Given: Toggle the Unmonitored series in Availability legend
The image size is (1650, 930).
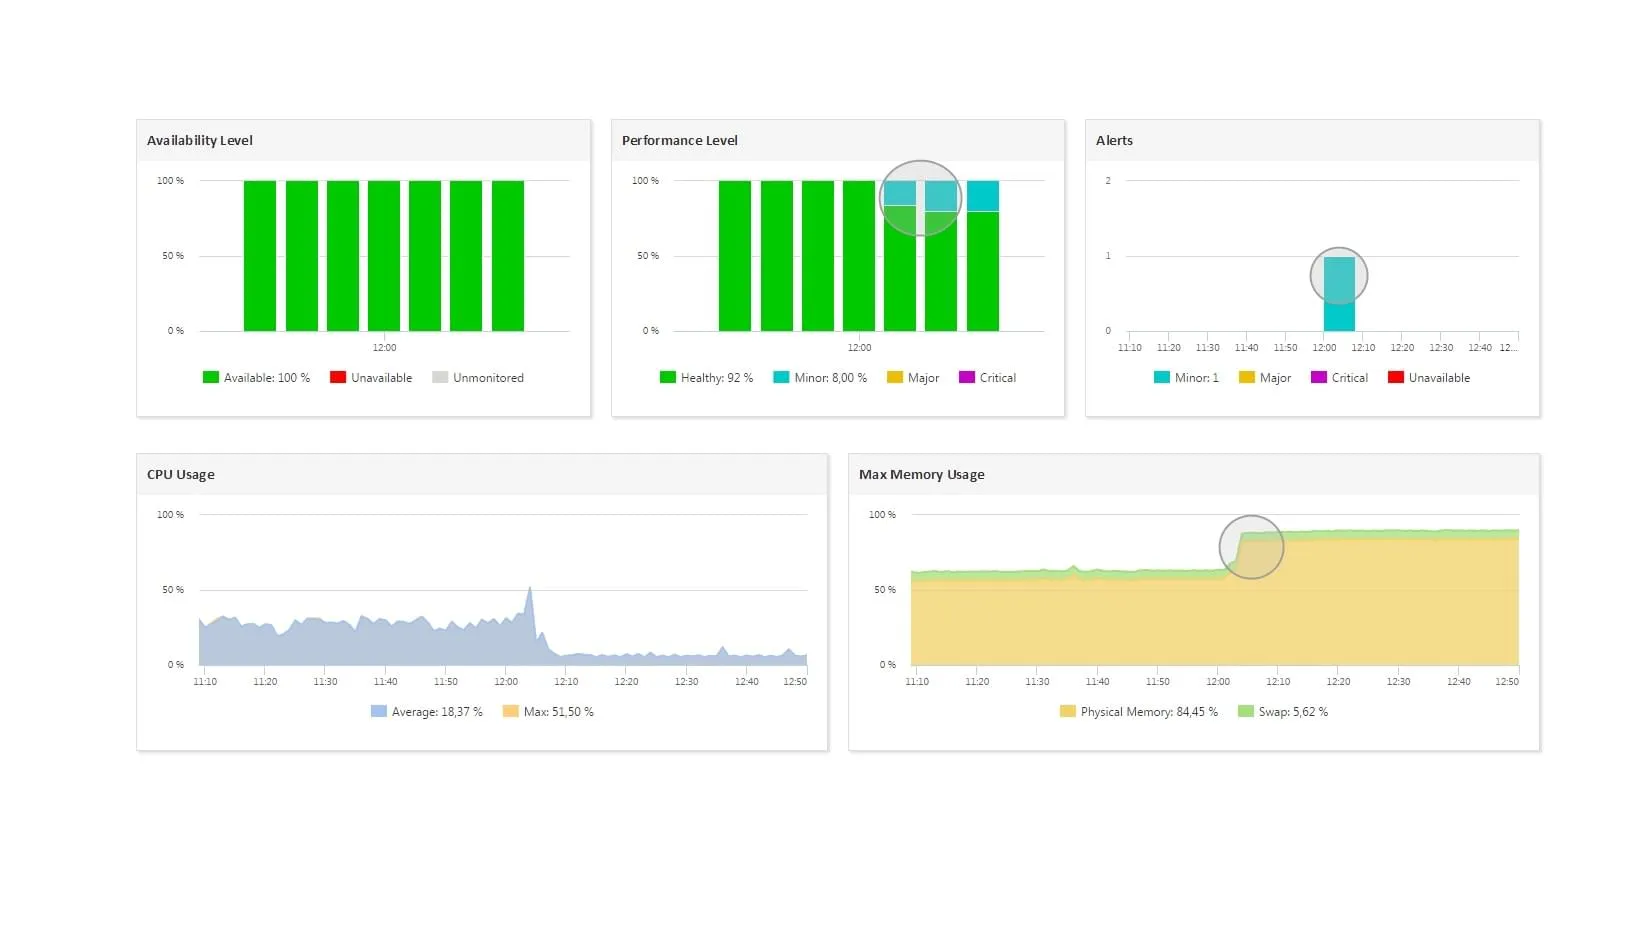Looking at the screenshot, I should tap(478, 378).
